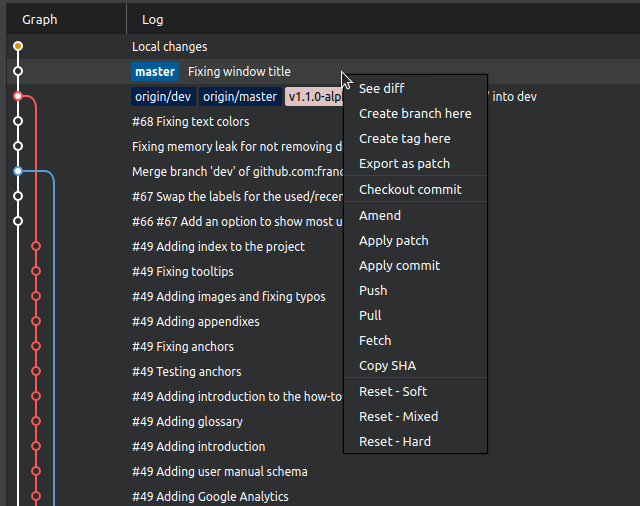This screenshot has width=640, height=506.
Task: Select commit #49 Fixing anchors
Action: [183, 346]
